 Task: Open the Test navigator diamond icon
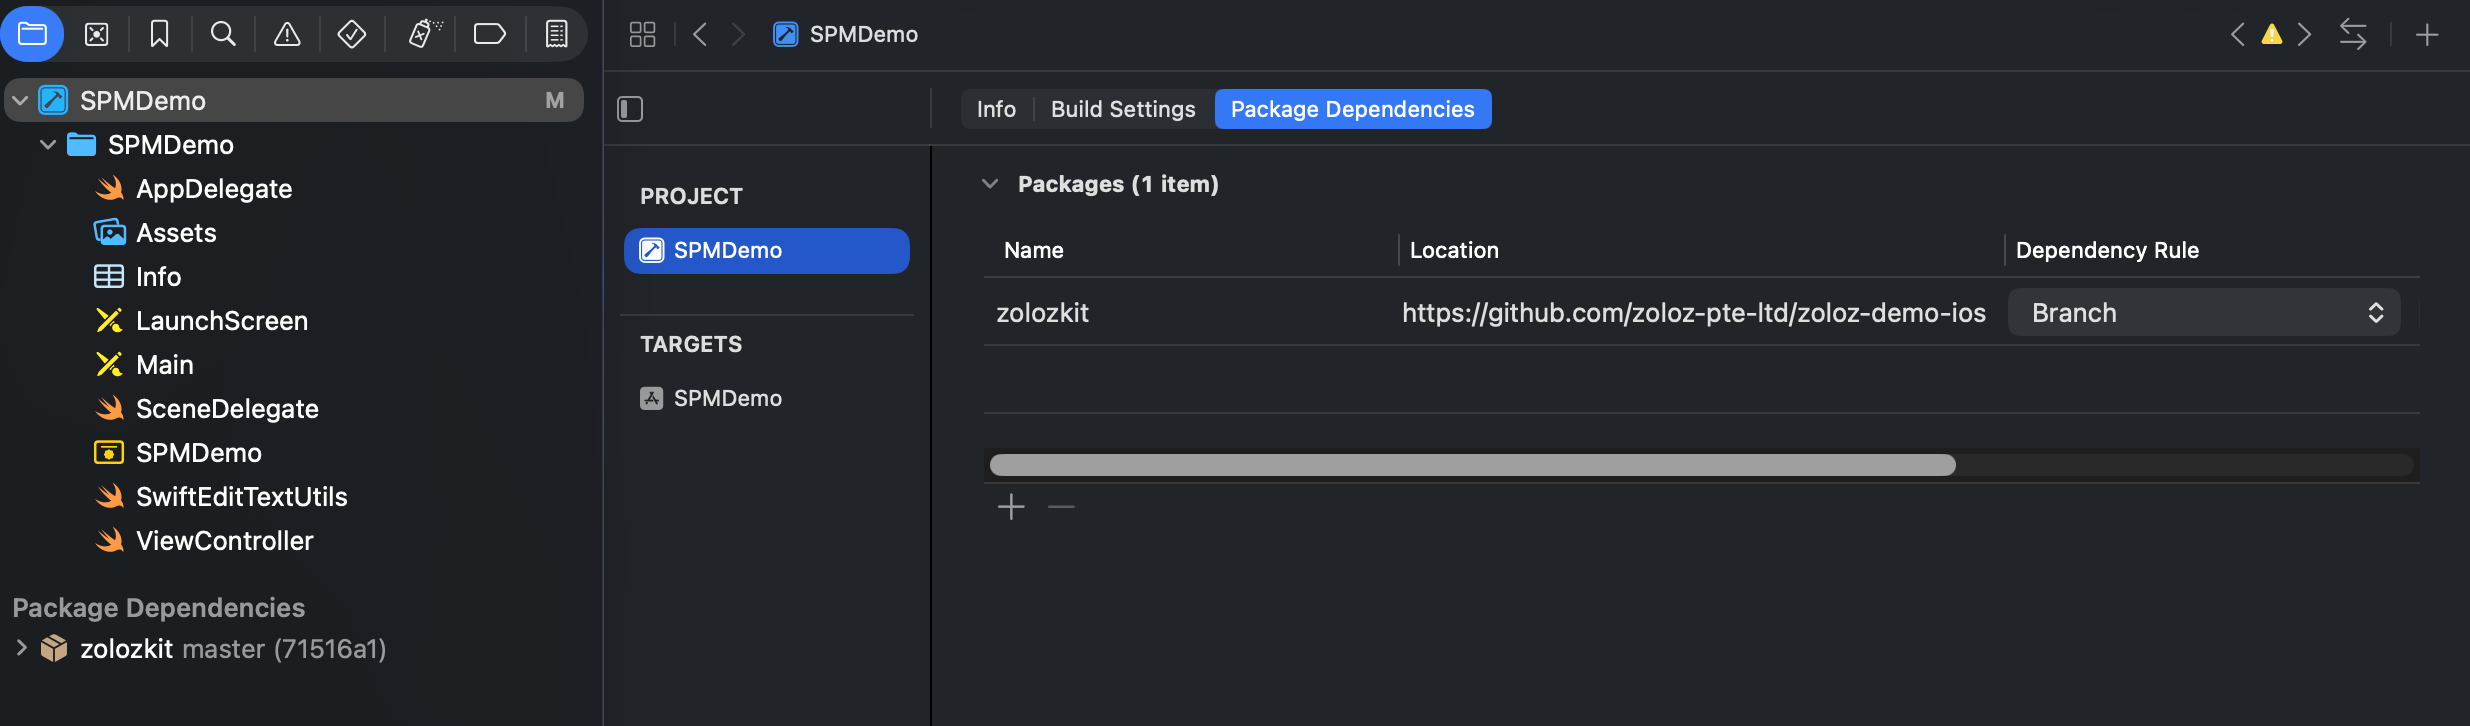(351, 35)
